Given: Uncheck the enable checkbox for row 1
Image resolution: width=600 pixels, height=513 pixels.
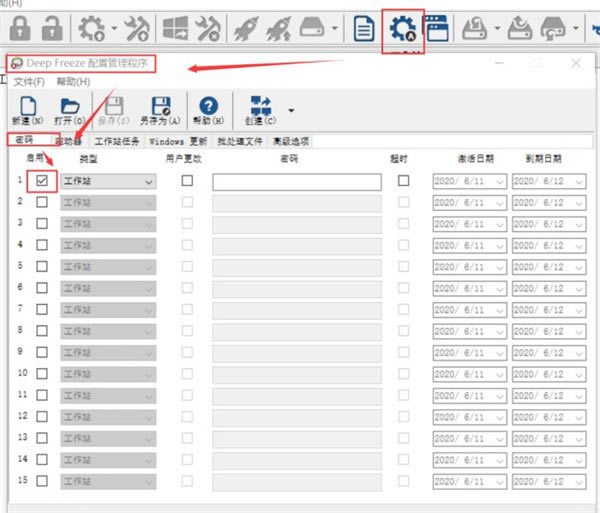Looking at the screenshot, I should (x=42, y=181).
